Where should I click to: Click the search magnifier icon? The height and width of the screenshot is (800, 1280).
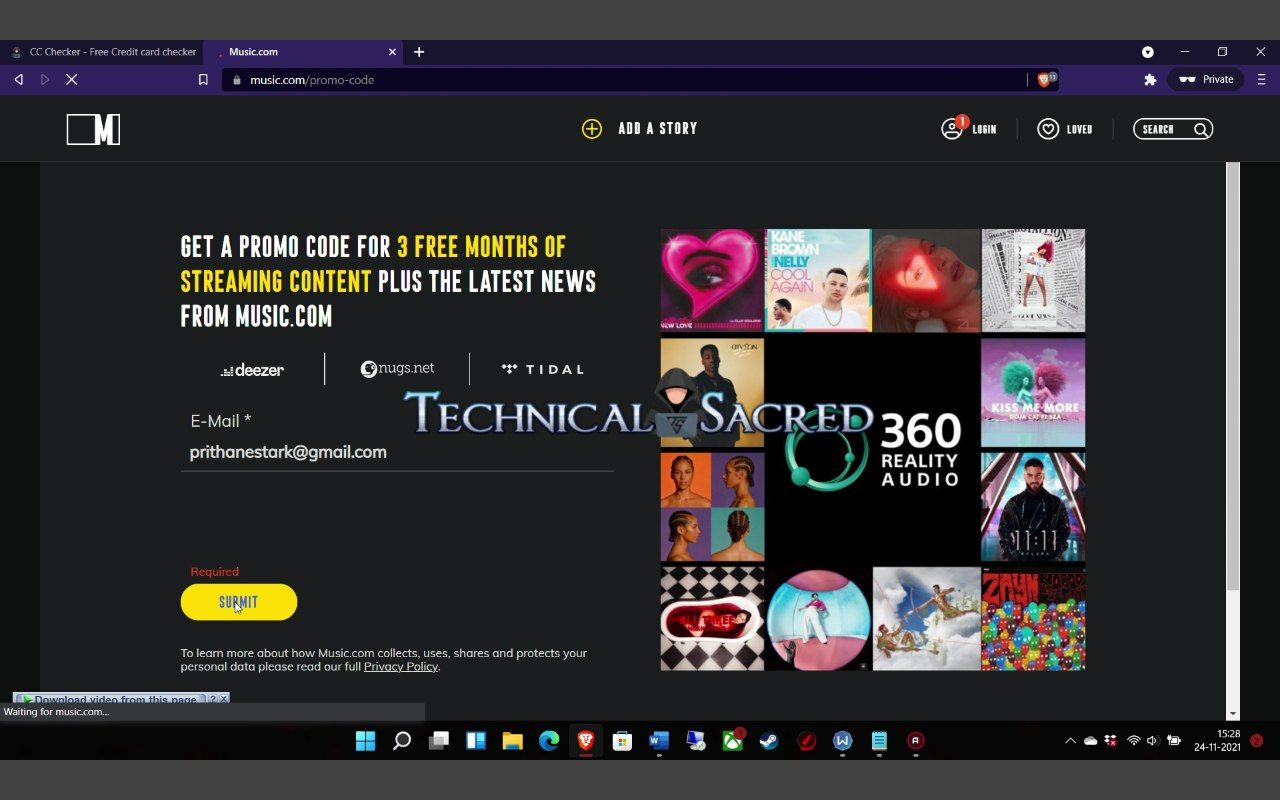pyautogui.click(x=1201, y=129)
